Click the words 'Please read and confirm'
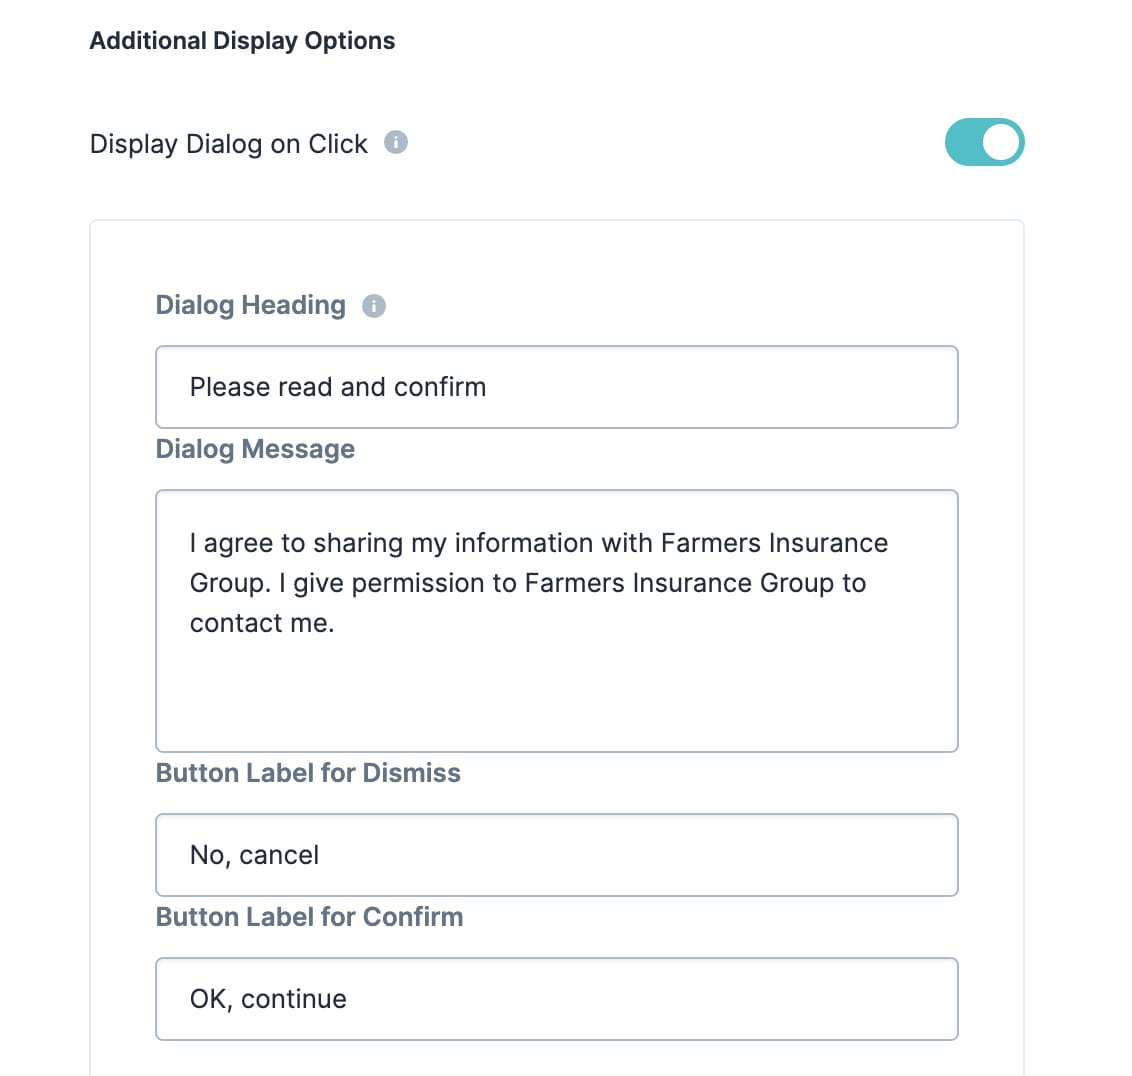This screenshot has height=1076, width=1132. pos(338,387)
